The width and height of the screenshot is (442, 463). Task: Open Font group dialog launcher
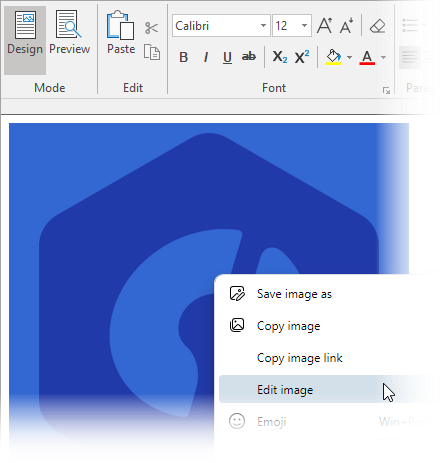point(386,90)
